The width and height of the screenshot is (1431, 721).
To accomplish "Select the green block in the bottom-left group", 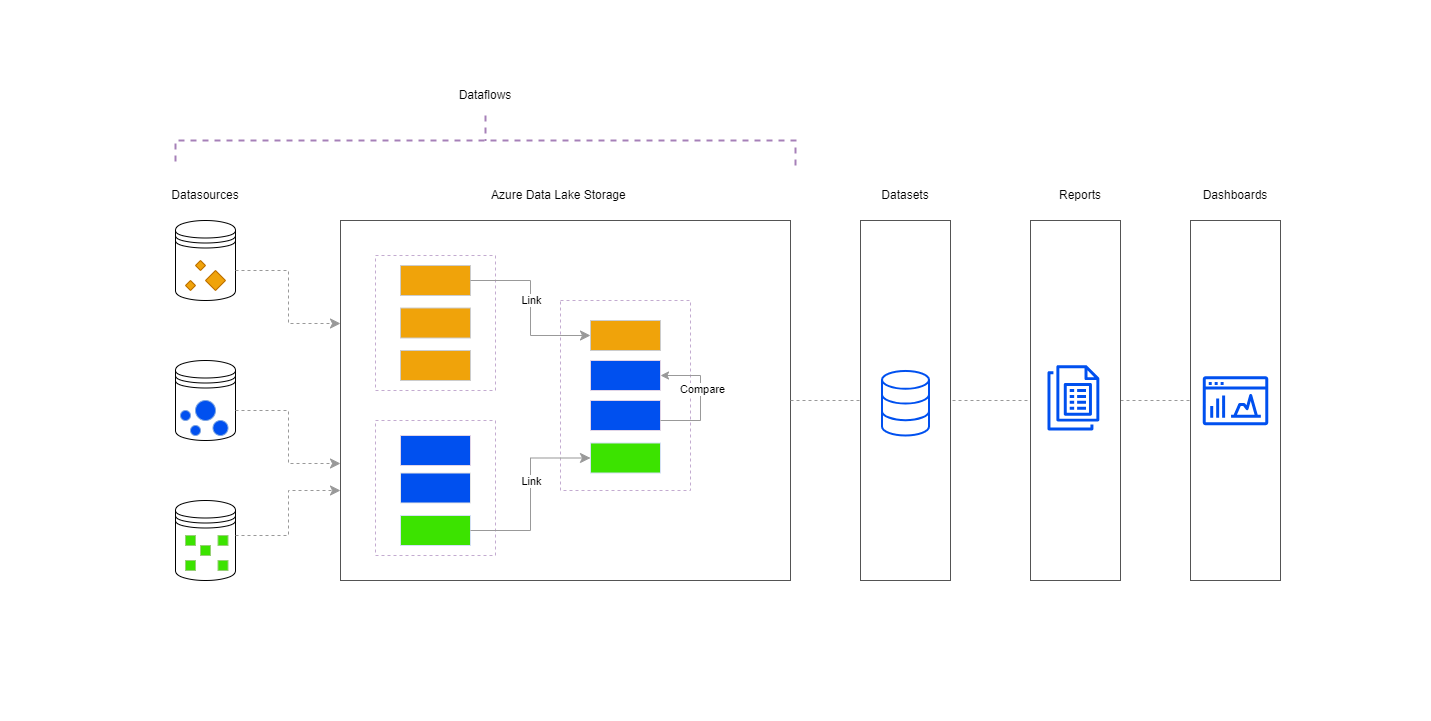I will pos(435,530).
